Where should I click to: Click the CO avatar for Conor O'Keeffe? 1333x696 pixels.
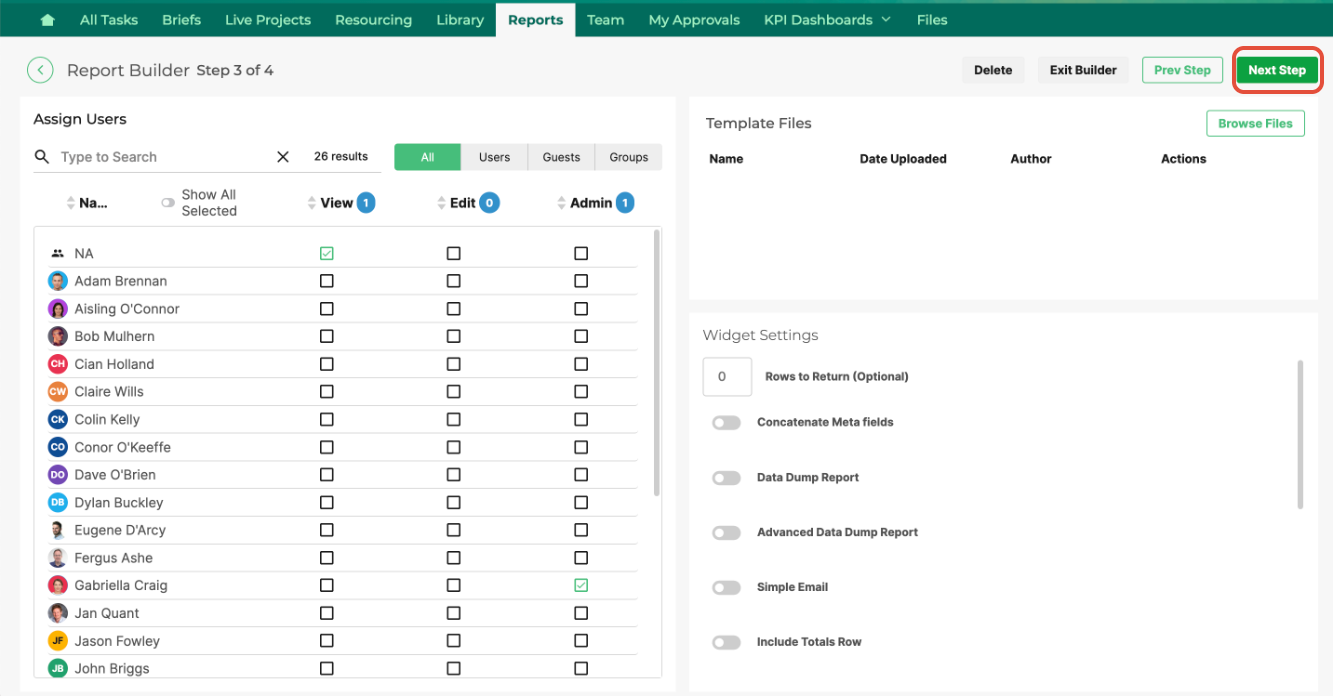tap(58, 447)
